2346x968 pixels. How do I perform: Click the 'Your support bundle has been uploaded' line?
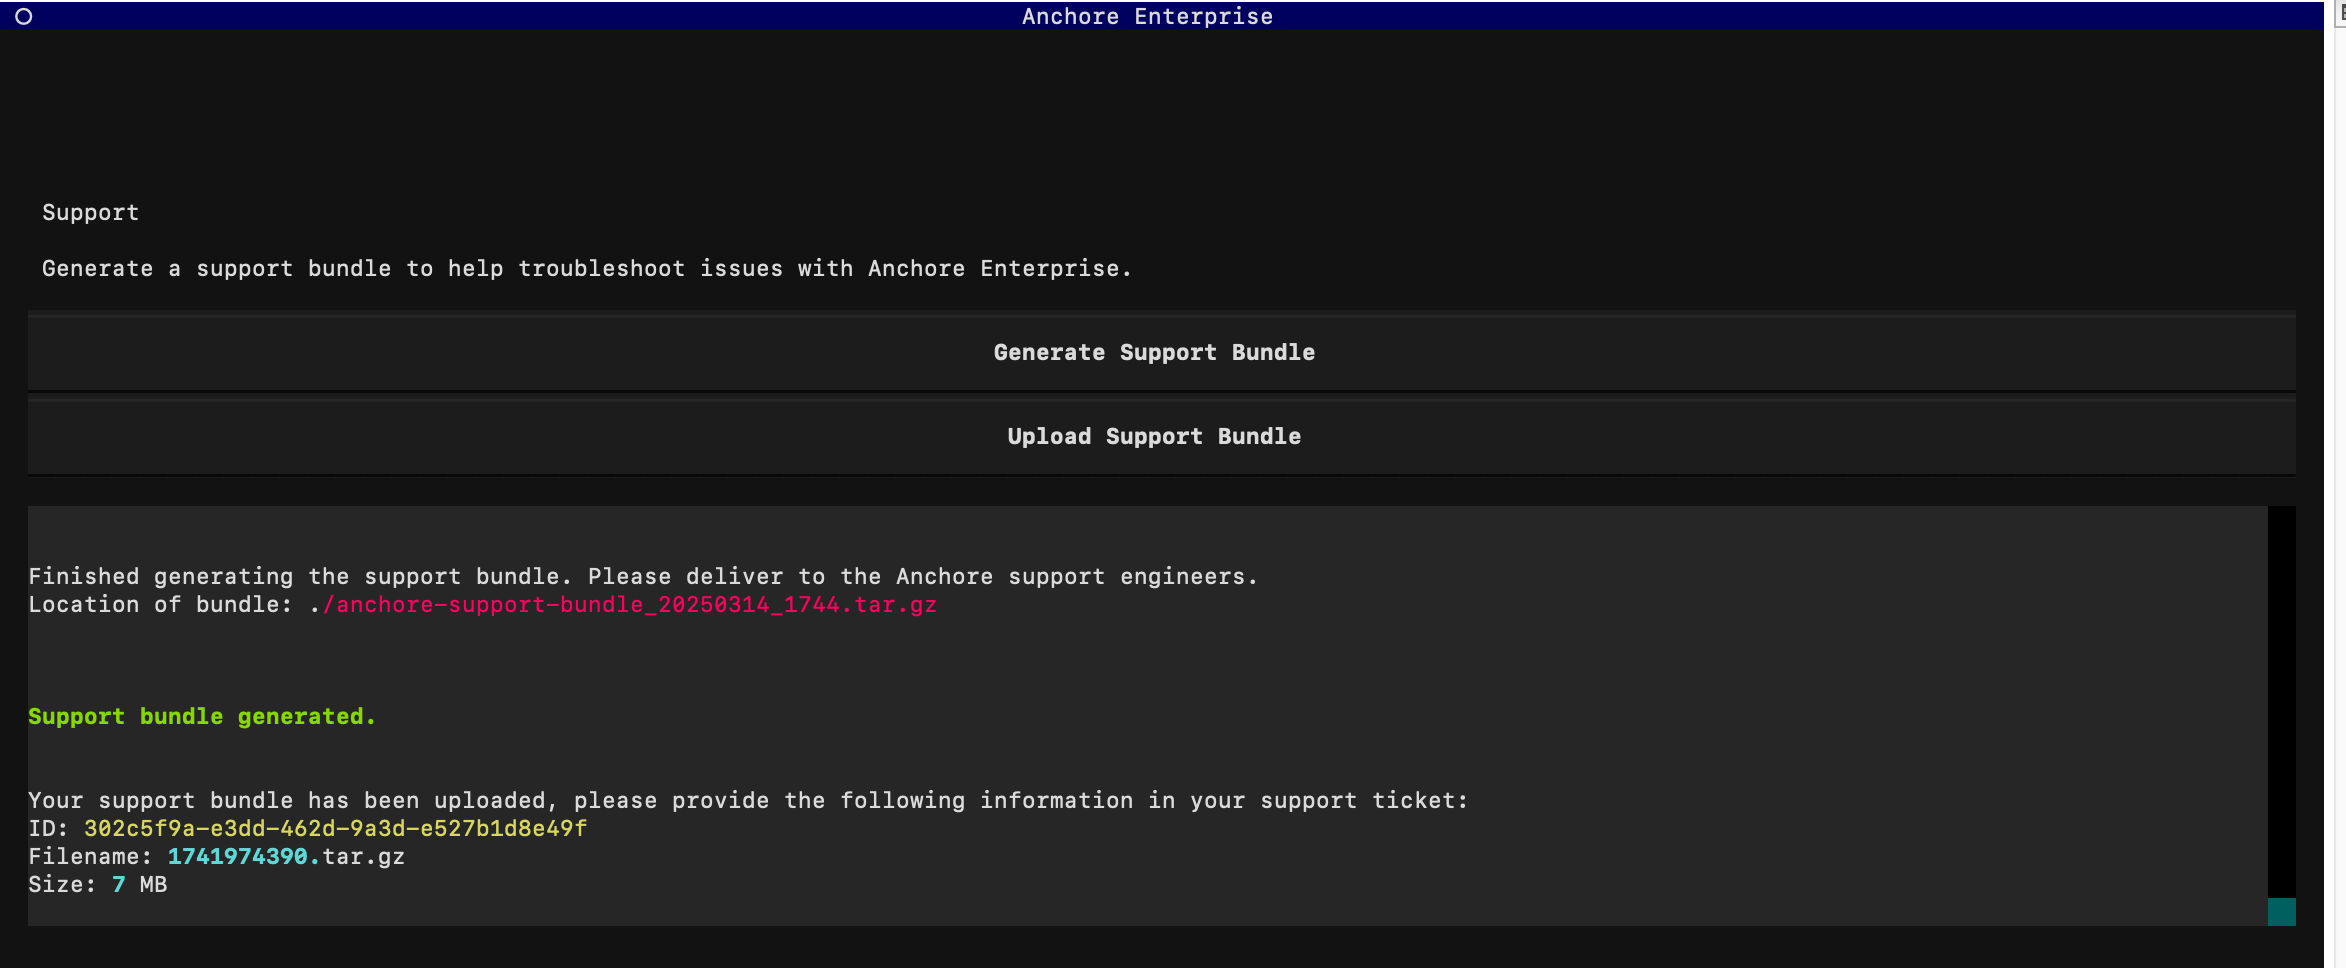[747, 801]
